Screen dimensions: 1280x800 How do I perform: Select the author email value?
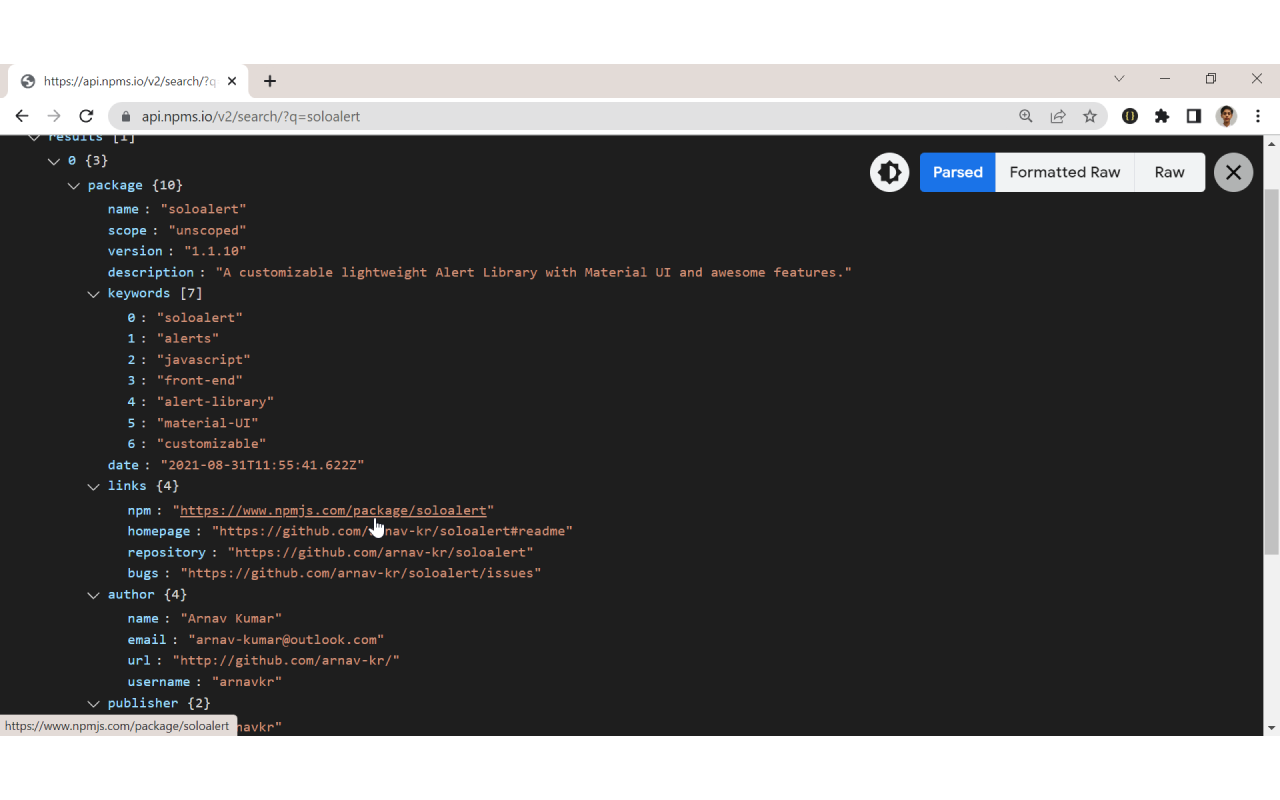[286, 639]
